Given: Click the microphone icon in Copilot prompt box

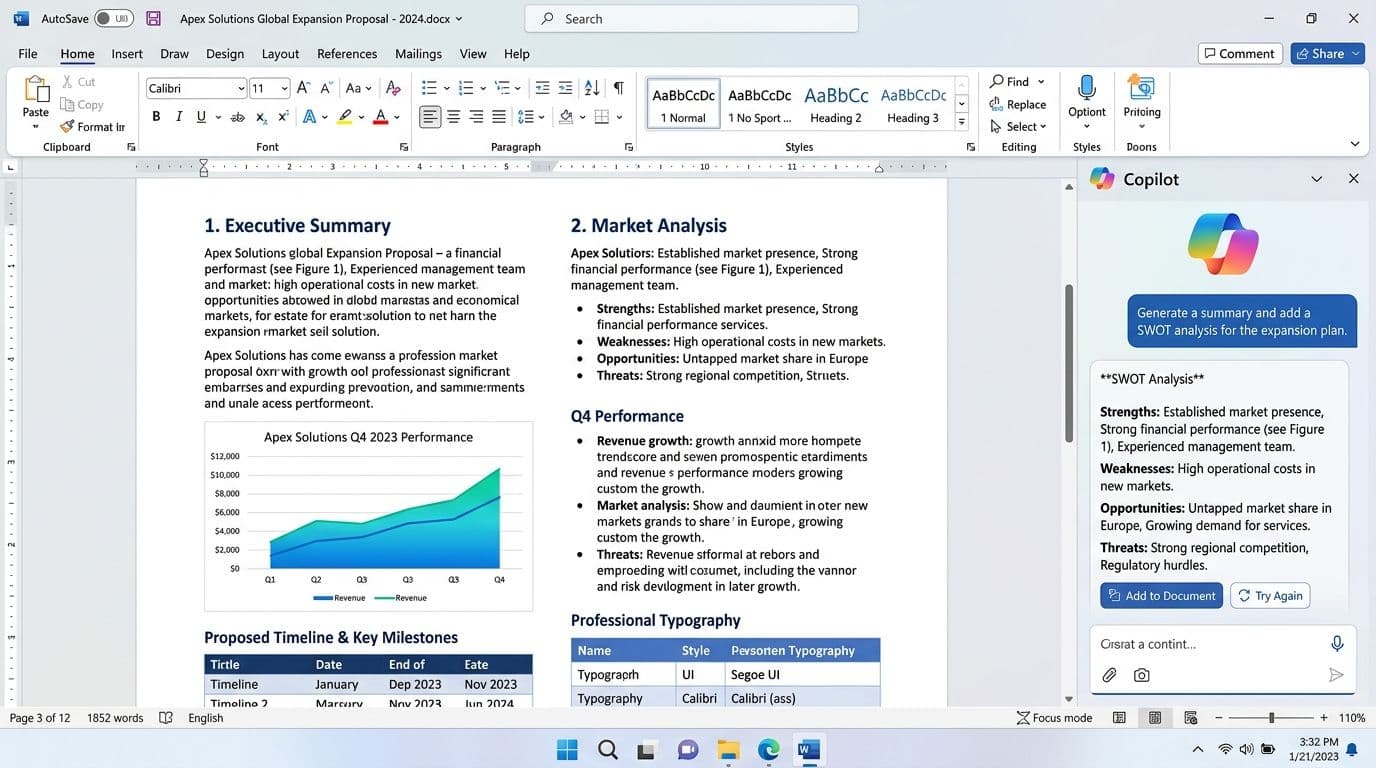Looking at the screenshot, I should coord(1337,643).
